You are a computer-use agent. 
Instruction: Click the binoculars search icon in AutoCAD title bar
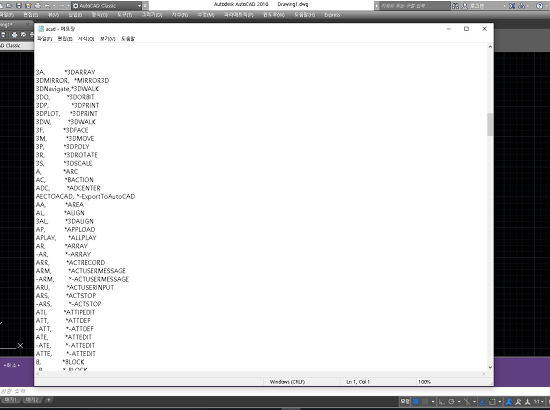tap(455, 6)
